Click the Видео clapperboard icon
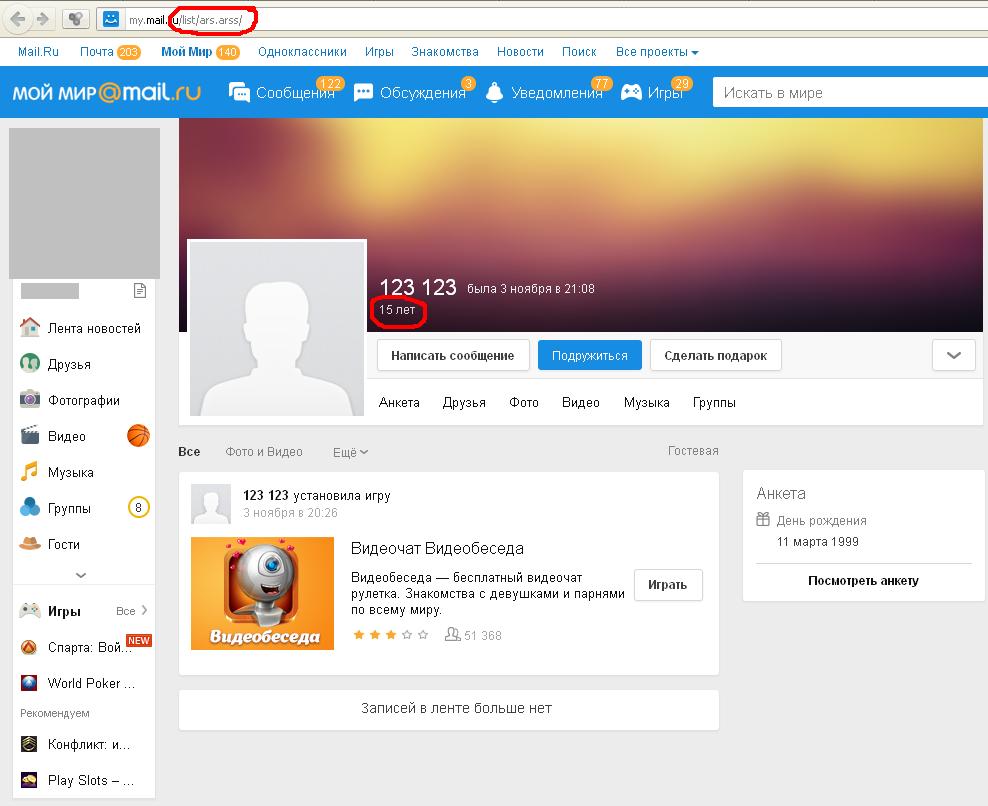Viewport: 988px width, 806px height. click(x=30, y=435)
